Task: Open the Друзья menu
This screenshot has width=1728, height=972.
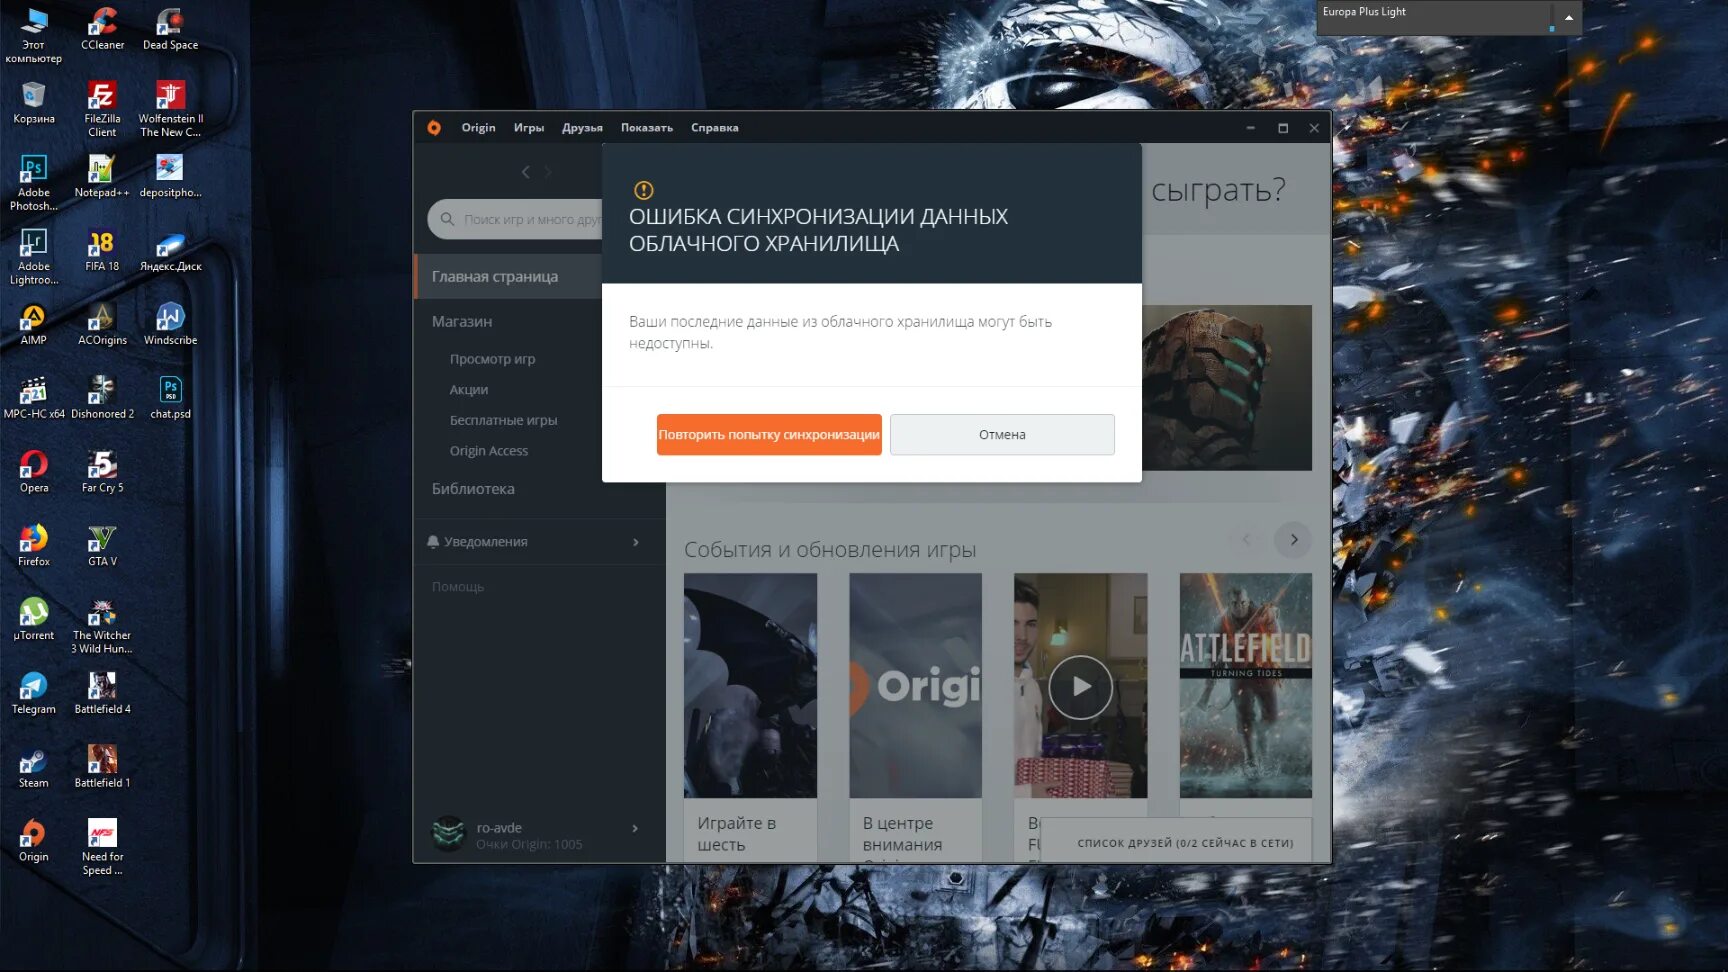Action: click(582, 128)
